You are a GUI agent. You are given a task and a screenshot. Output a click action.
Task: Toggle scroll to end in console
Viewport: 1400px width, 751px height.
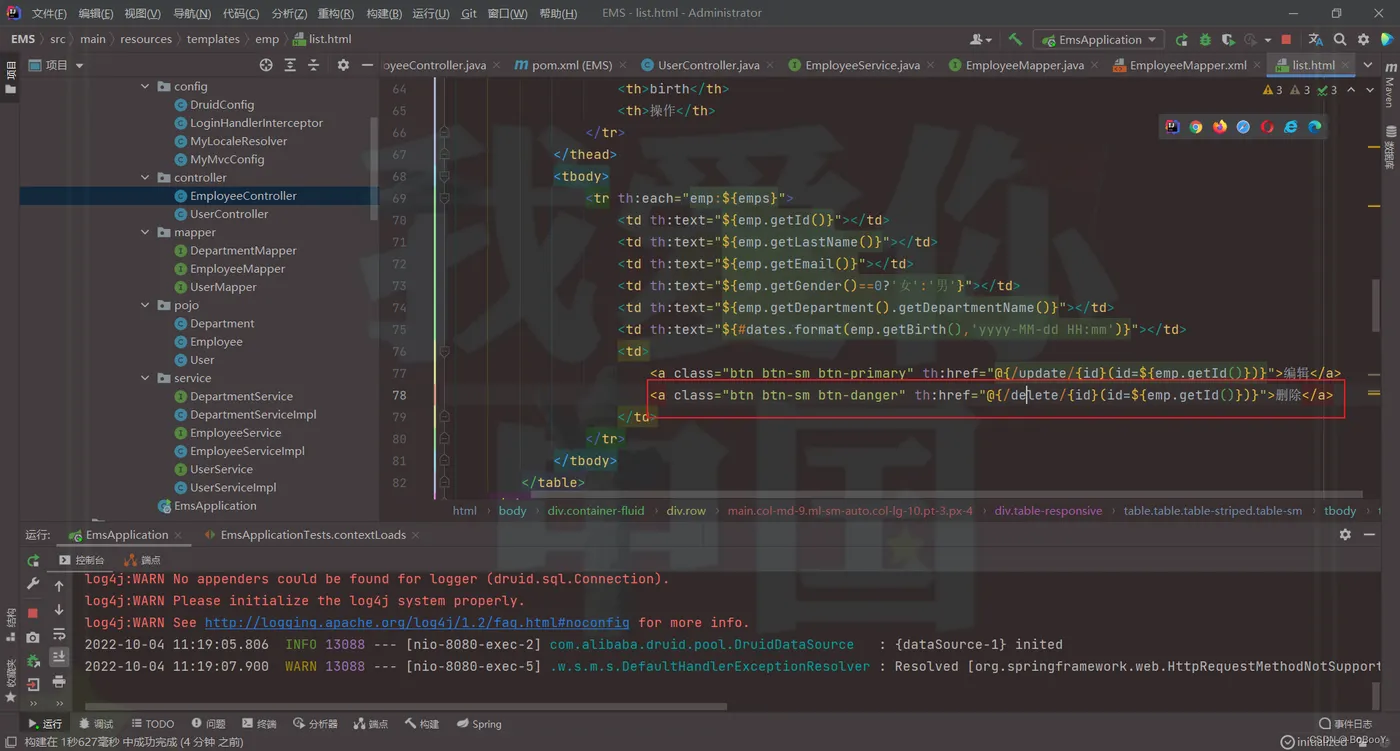[59, 658]
